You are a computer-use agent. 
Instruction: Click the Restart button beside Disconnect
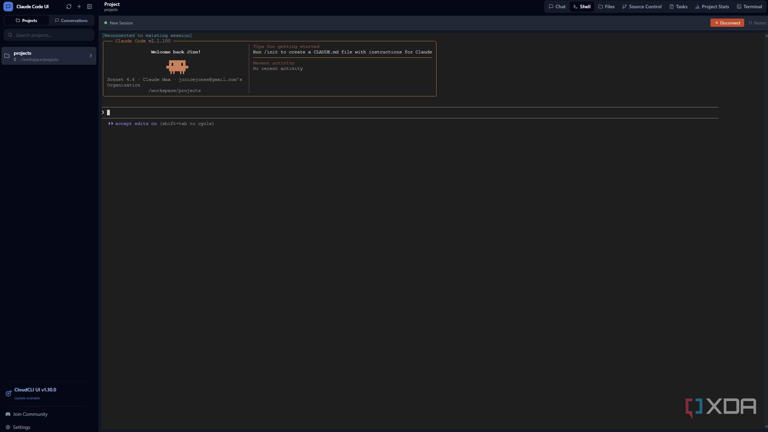(x=757, y=23)
